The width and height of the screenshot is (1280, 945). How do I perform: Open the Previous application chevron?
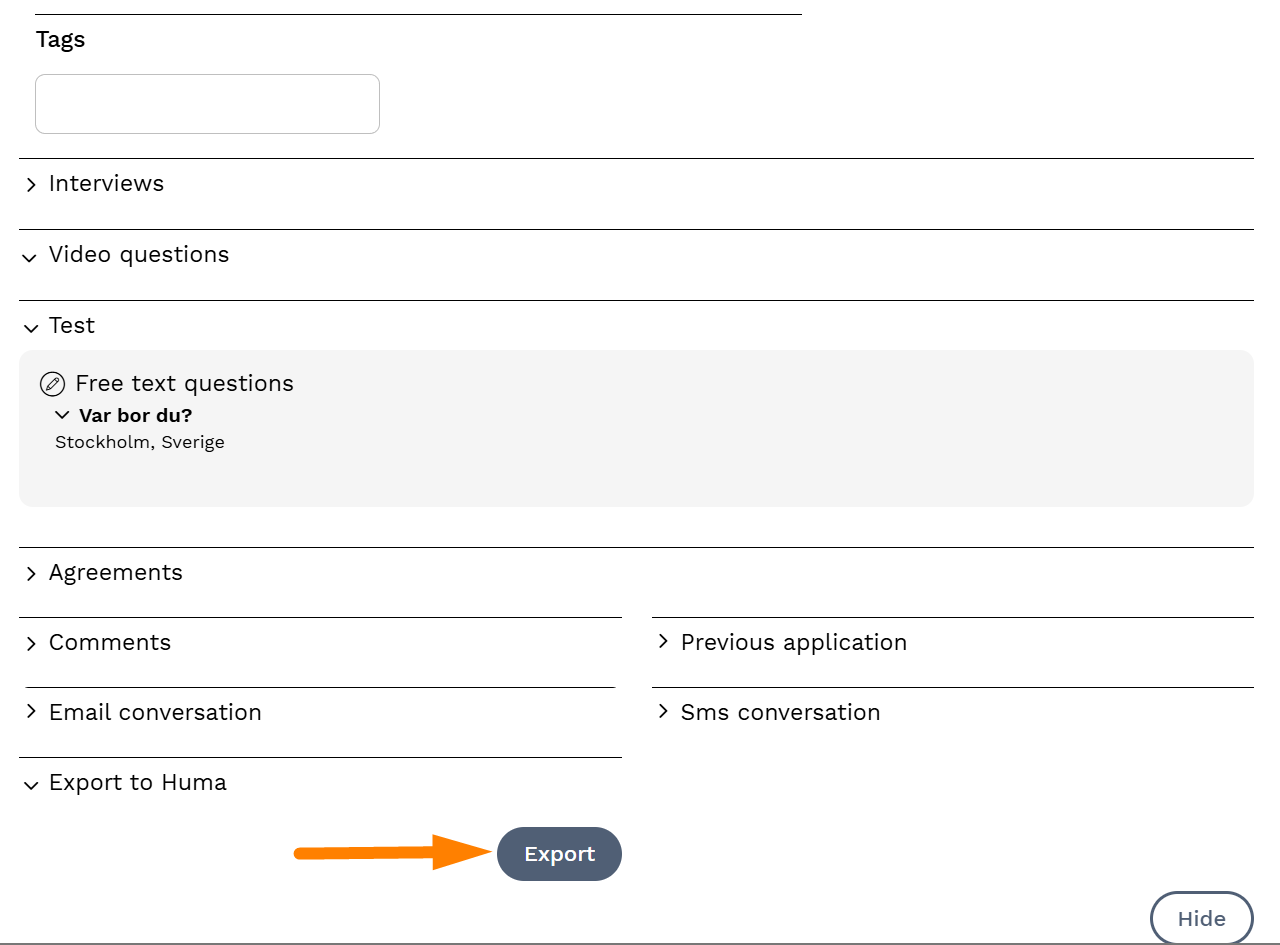[x=663, y=642]
